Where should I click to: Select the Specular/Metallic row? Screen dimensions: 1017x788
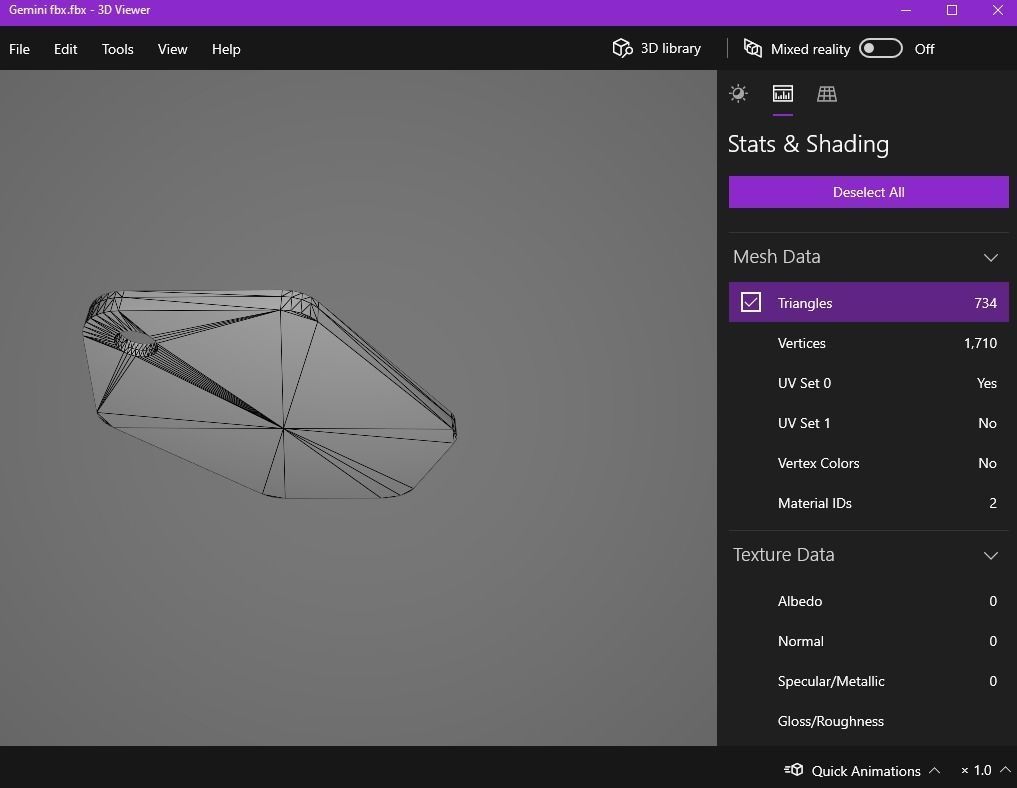[868, 681]
